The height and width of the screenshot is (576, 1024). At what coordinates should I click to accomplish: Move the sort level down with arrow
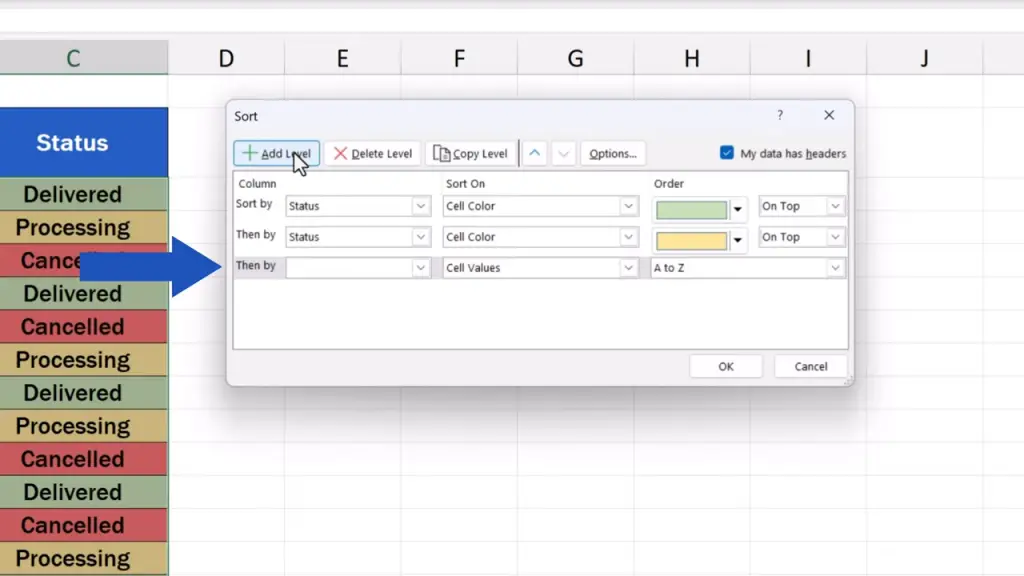pos(563,154)
